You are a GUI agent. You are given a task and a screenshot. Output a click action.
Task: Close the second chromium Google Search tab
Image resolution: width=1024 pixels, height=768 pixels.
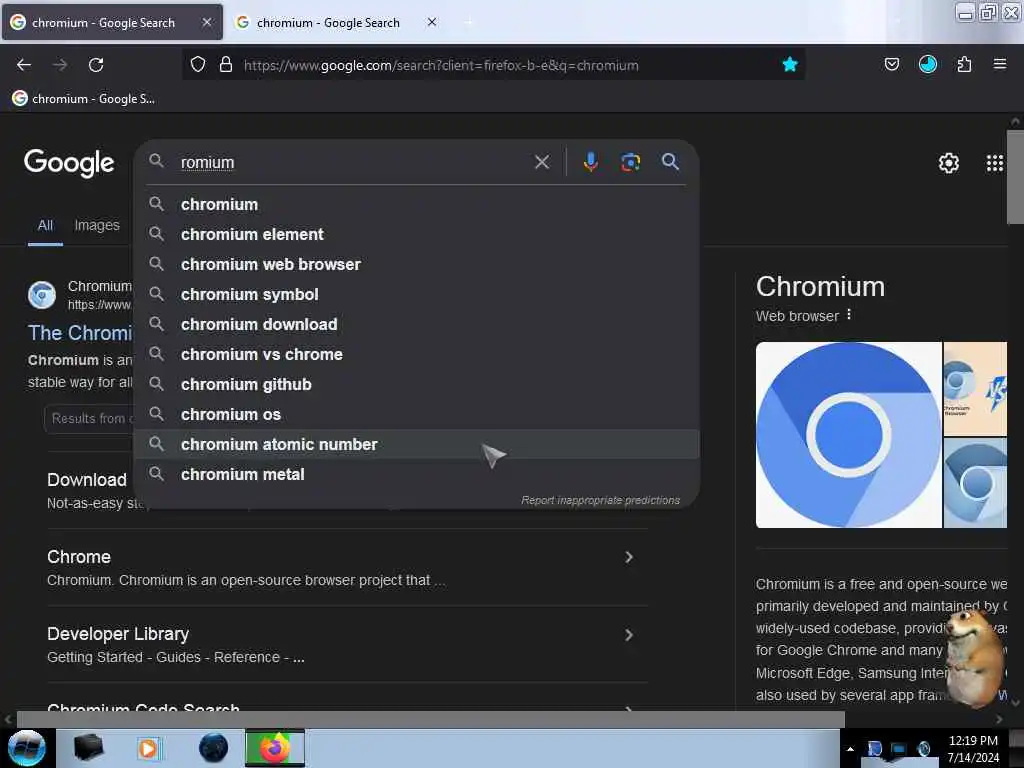(432, 22)
